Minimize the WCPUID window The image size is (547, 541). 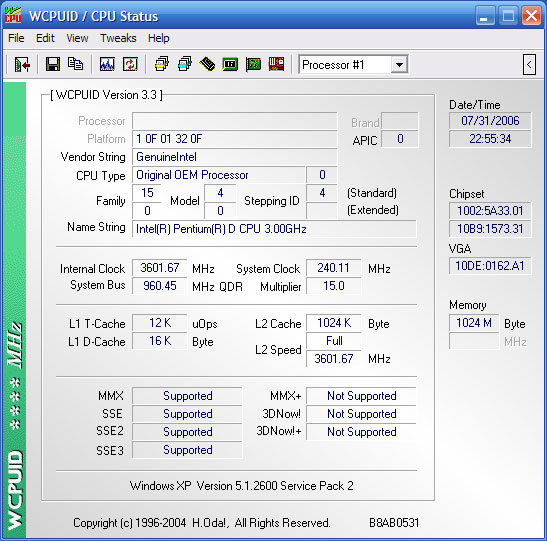pos(485,16)
